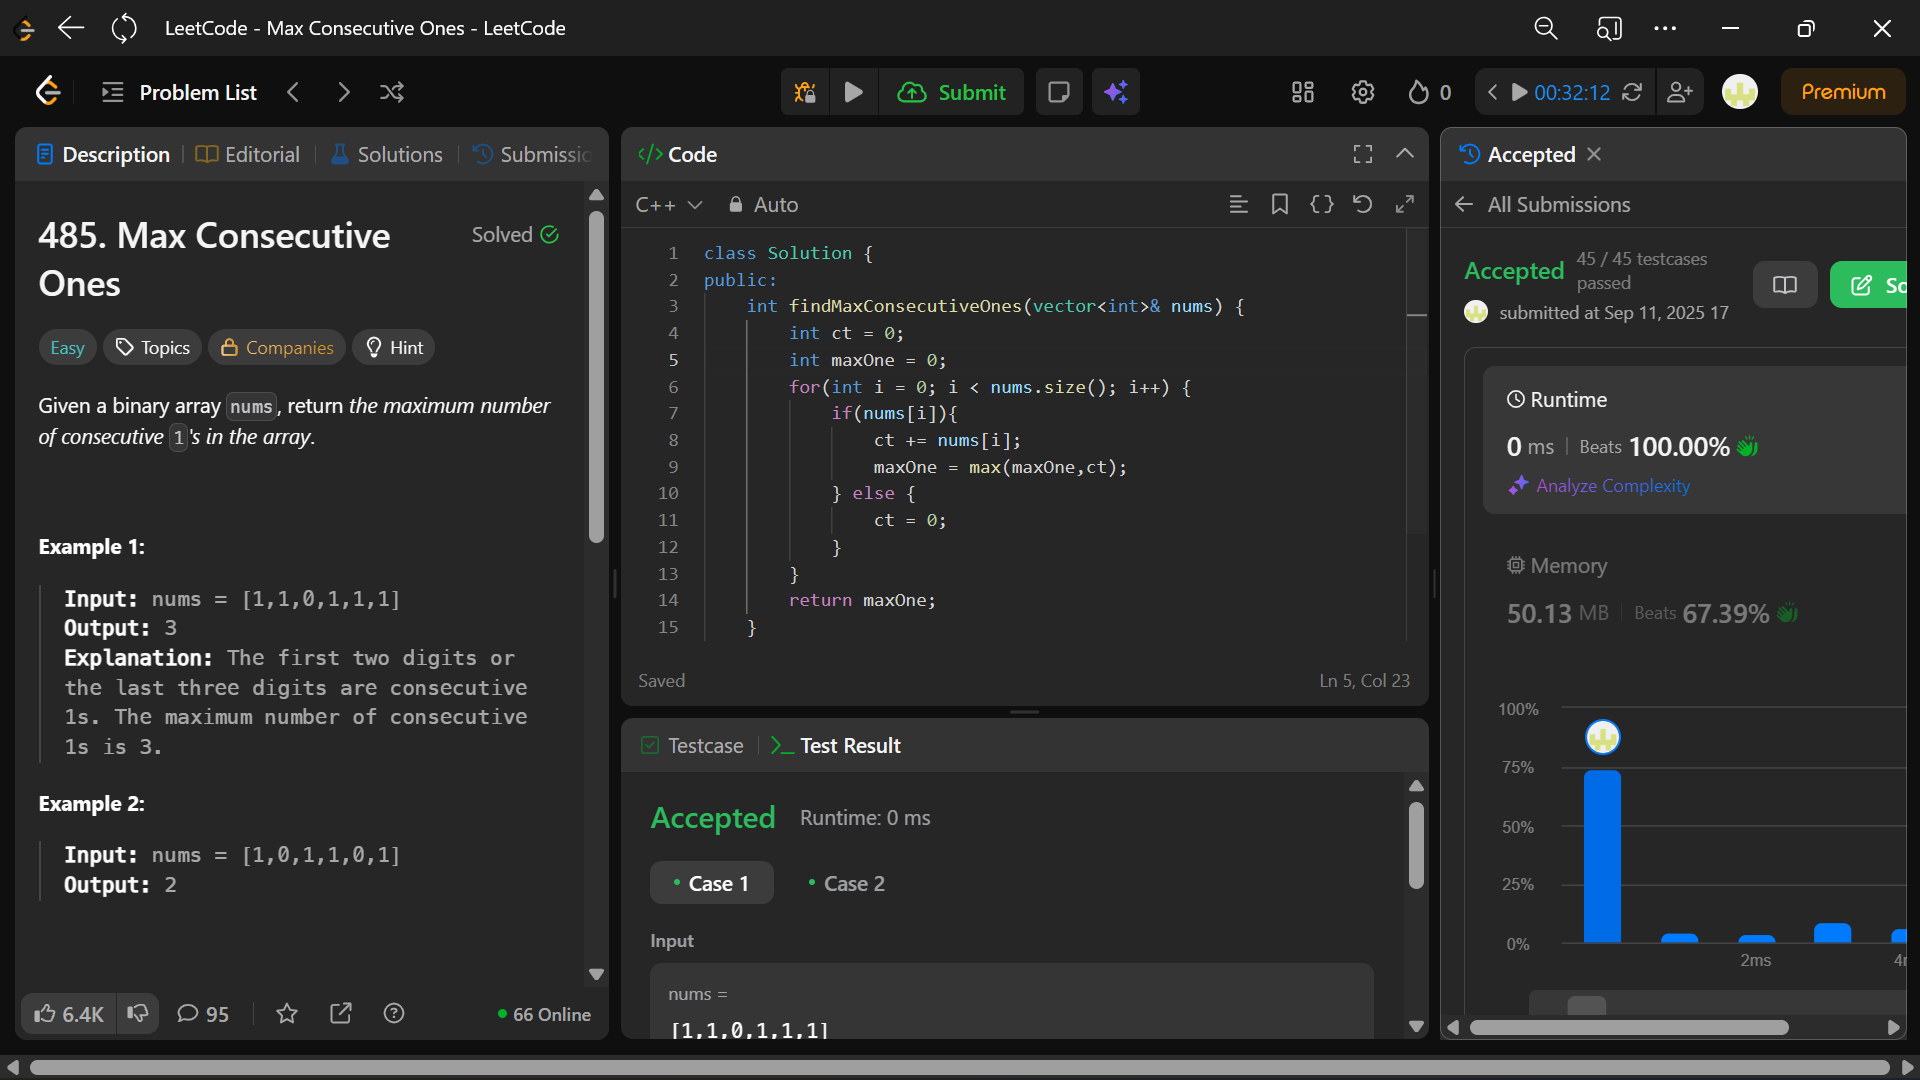The height and width of the screenshot is (1080, 1920).
Task: Click the AI sparkle assistant icon
Action: pyautogui.click(x=1115, y=92)
